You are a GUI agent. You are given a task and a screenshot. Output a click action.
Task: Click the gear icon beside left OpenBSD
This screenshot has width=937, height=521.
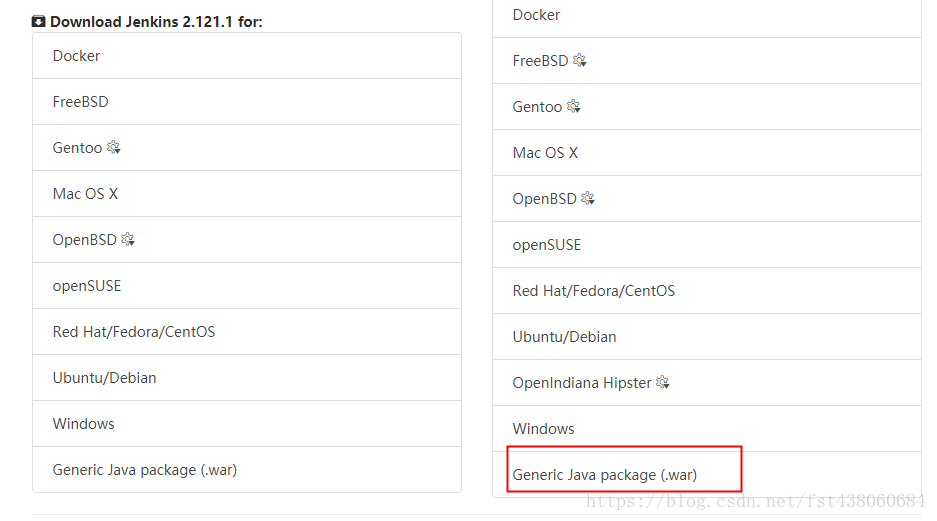(x=128, y=239)
